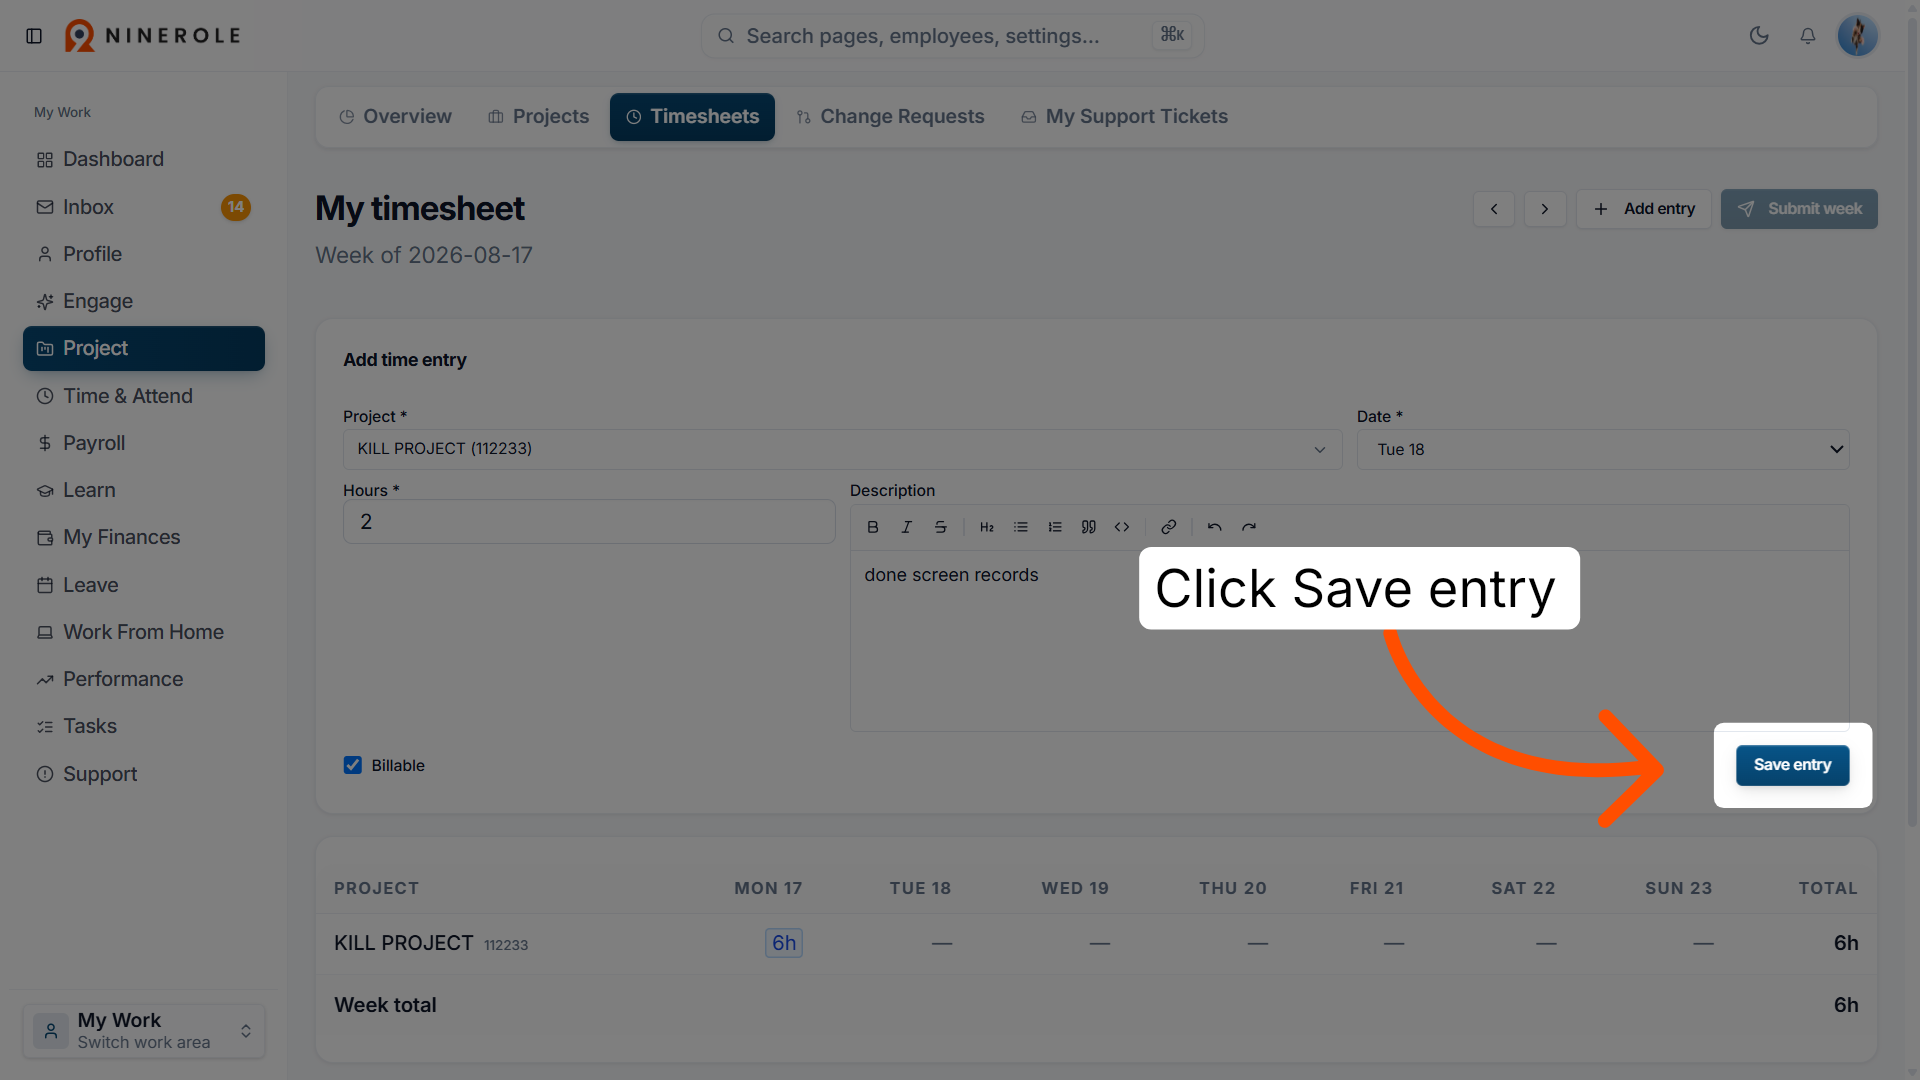Open the Change Requests tab
The width and height of the screenshot is (1920, 1080).
(890, 117)
